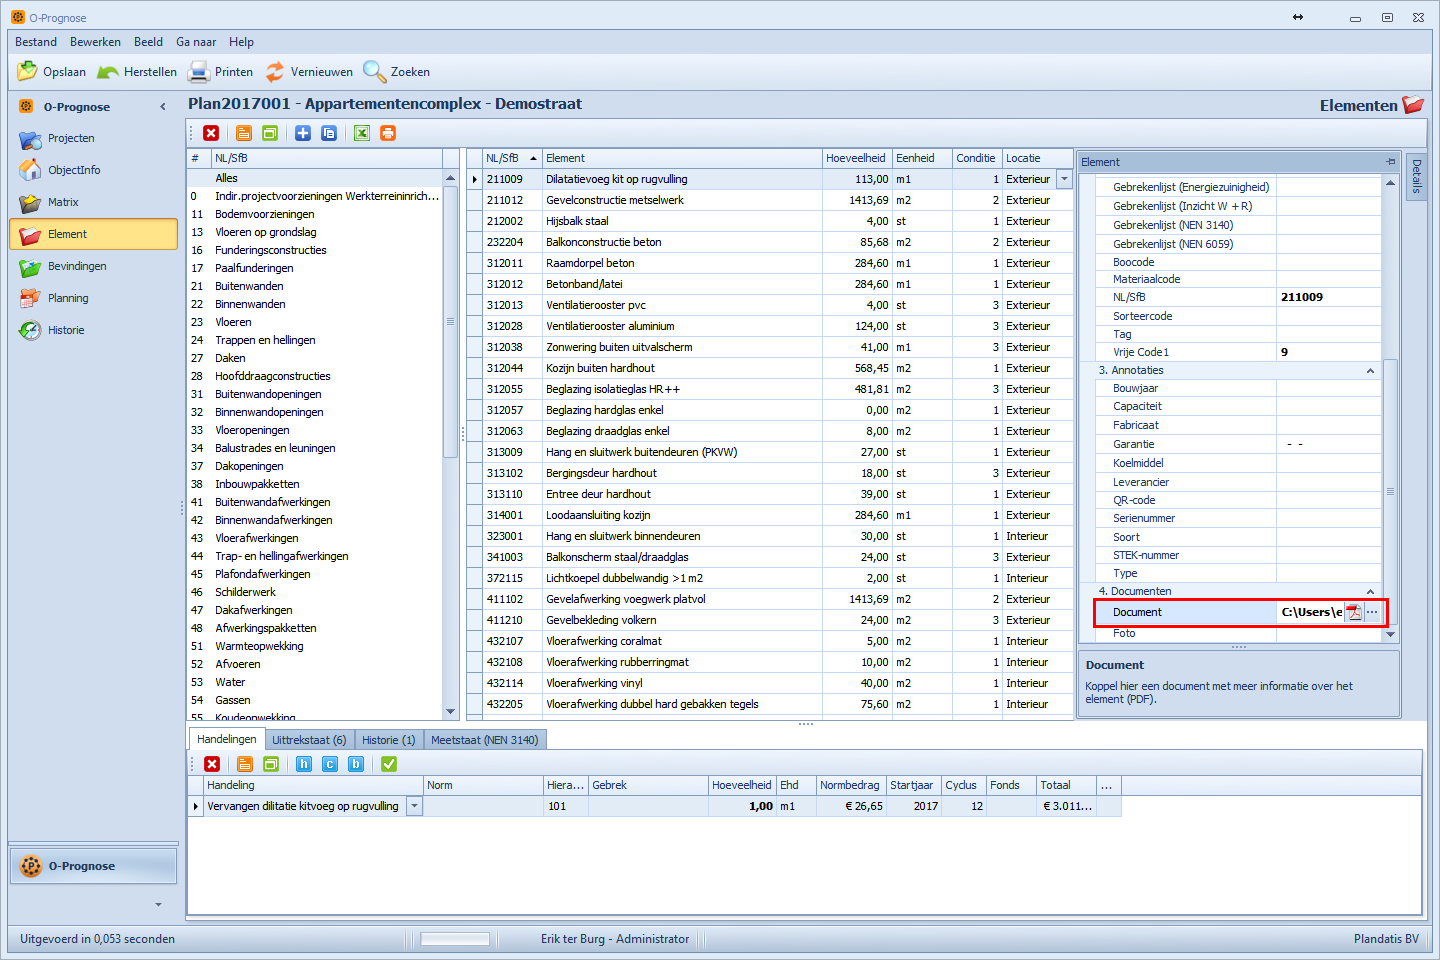Switch to Uittrekstaat (6) tab
1440x960 pixels.
pyautogui.click(x=309, y=740)
